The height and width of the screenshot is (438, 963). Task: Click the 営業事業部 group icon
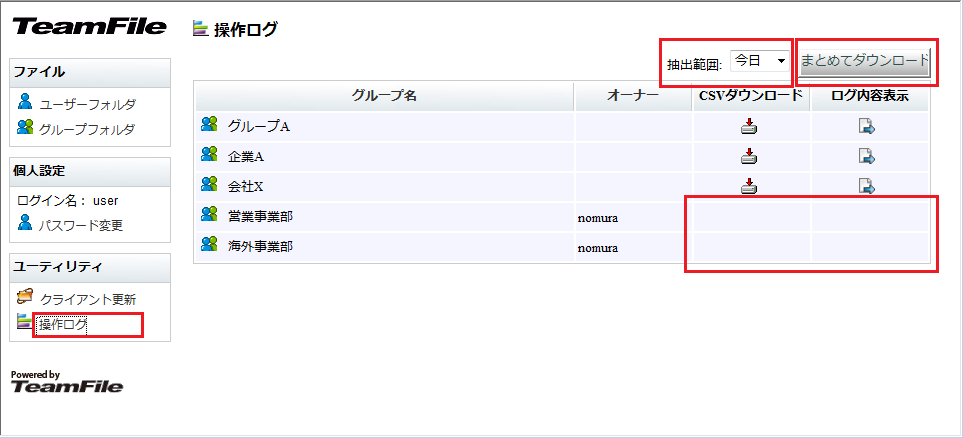(209, 214)
